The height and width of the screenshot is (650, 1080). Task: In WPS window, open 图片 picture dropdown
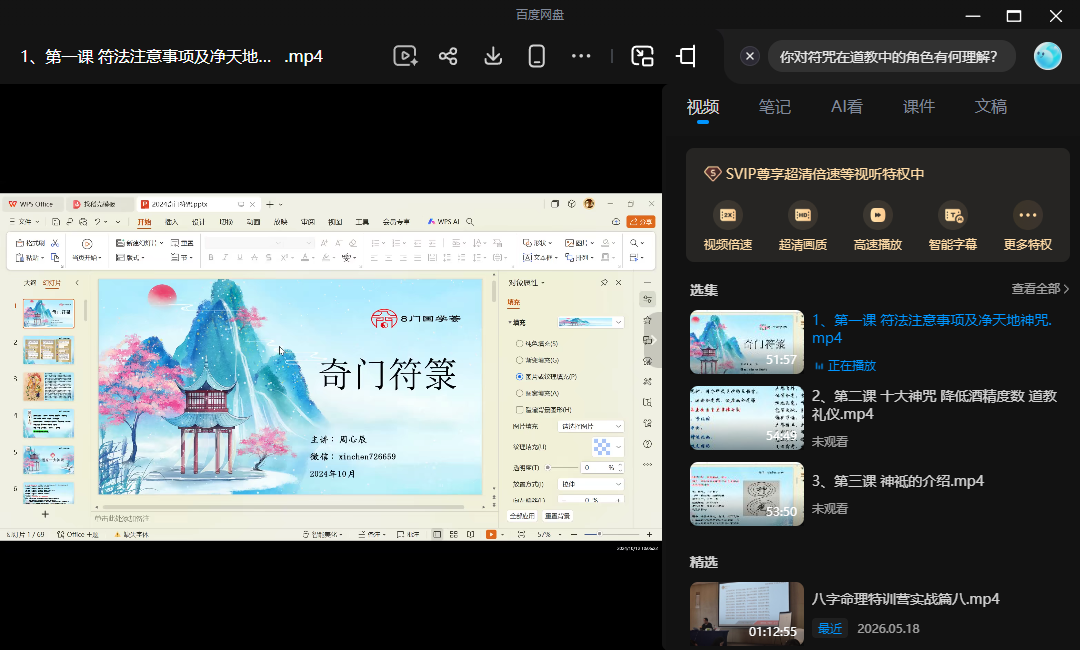pos(579,243)
